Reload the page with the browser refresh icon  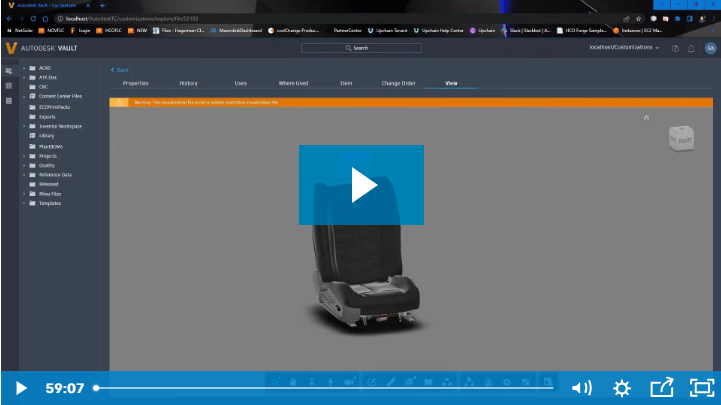[x=33, y=19]
